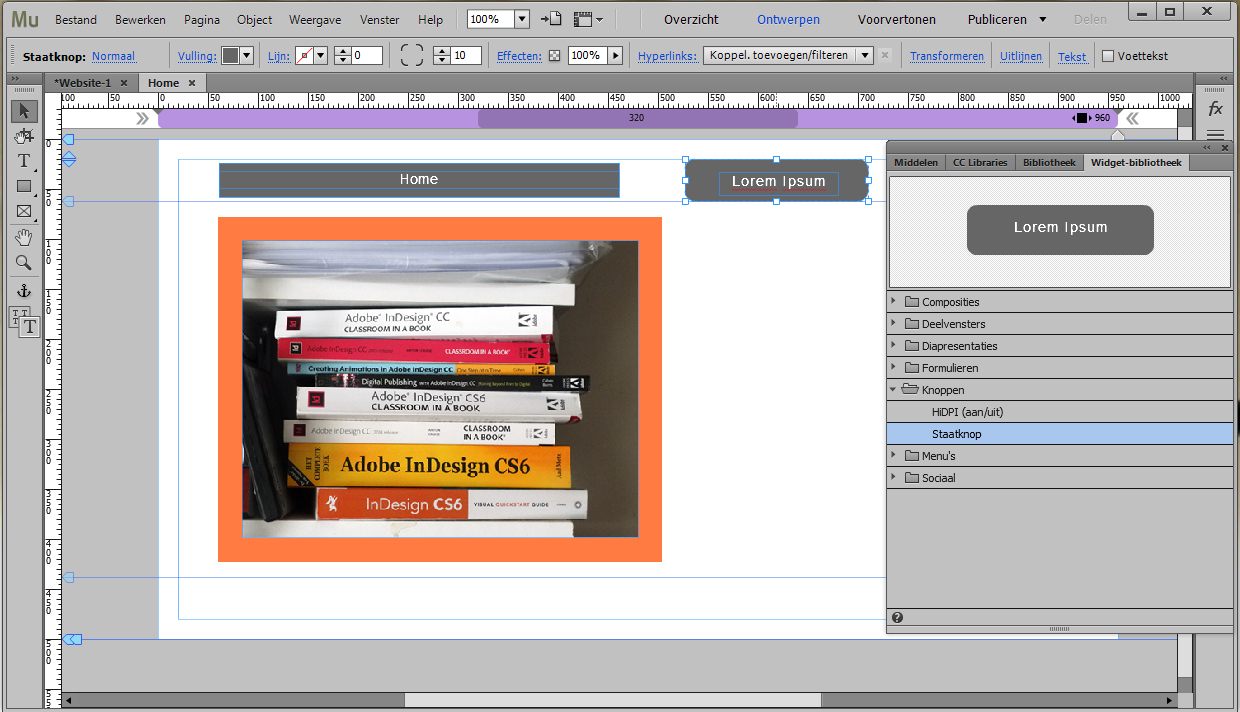Viewport: 1240px width, 712px height.
Task: Open the Object menu
Action: [x=254, y=19]
